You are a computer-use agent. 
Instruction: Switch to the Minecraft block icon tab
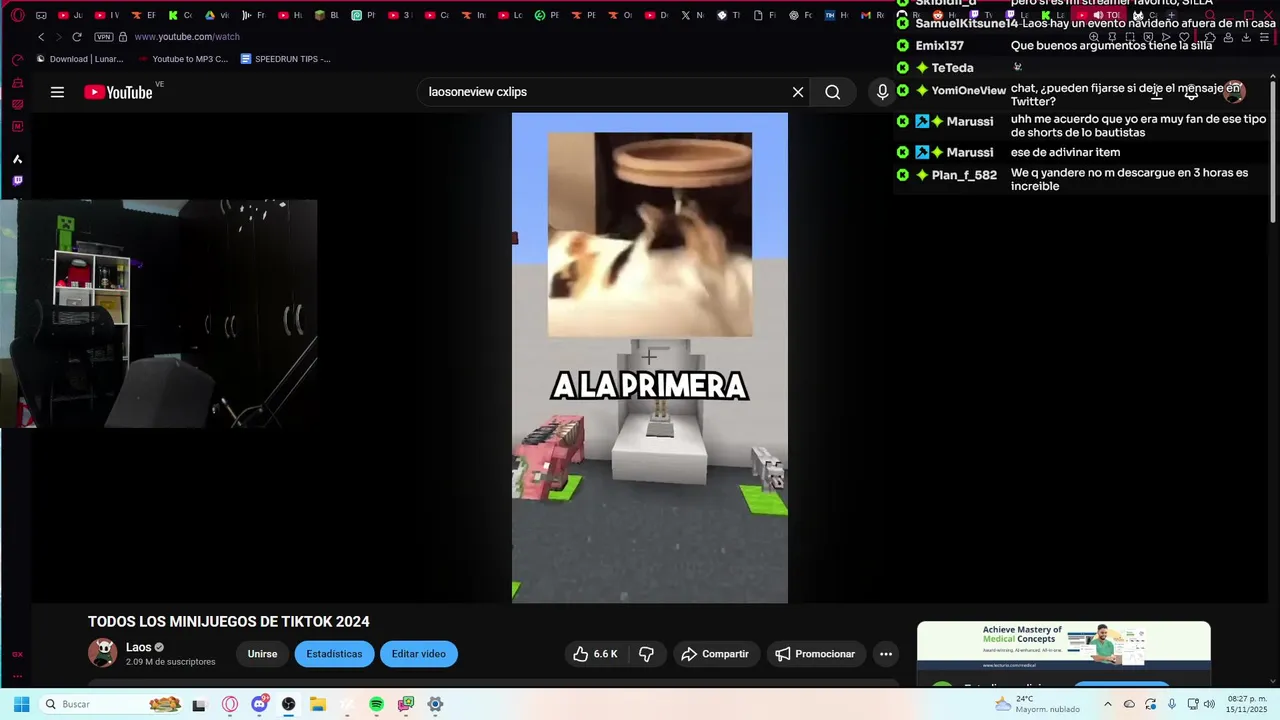click(326, 16)
